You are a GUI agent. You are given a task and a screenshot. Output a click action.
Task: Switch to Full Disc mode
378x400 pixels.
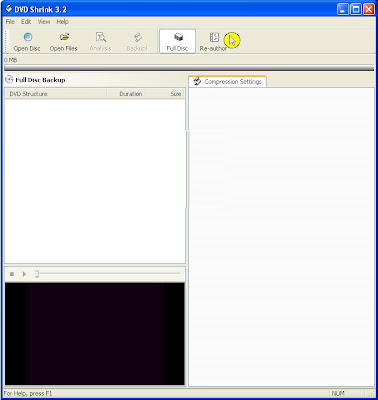coord(177,42)
